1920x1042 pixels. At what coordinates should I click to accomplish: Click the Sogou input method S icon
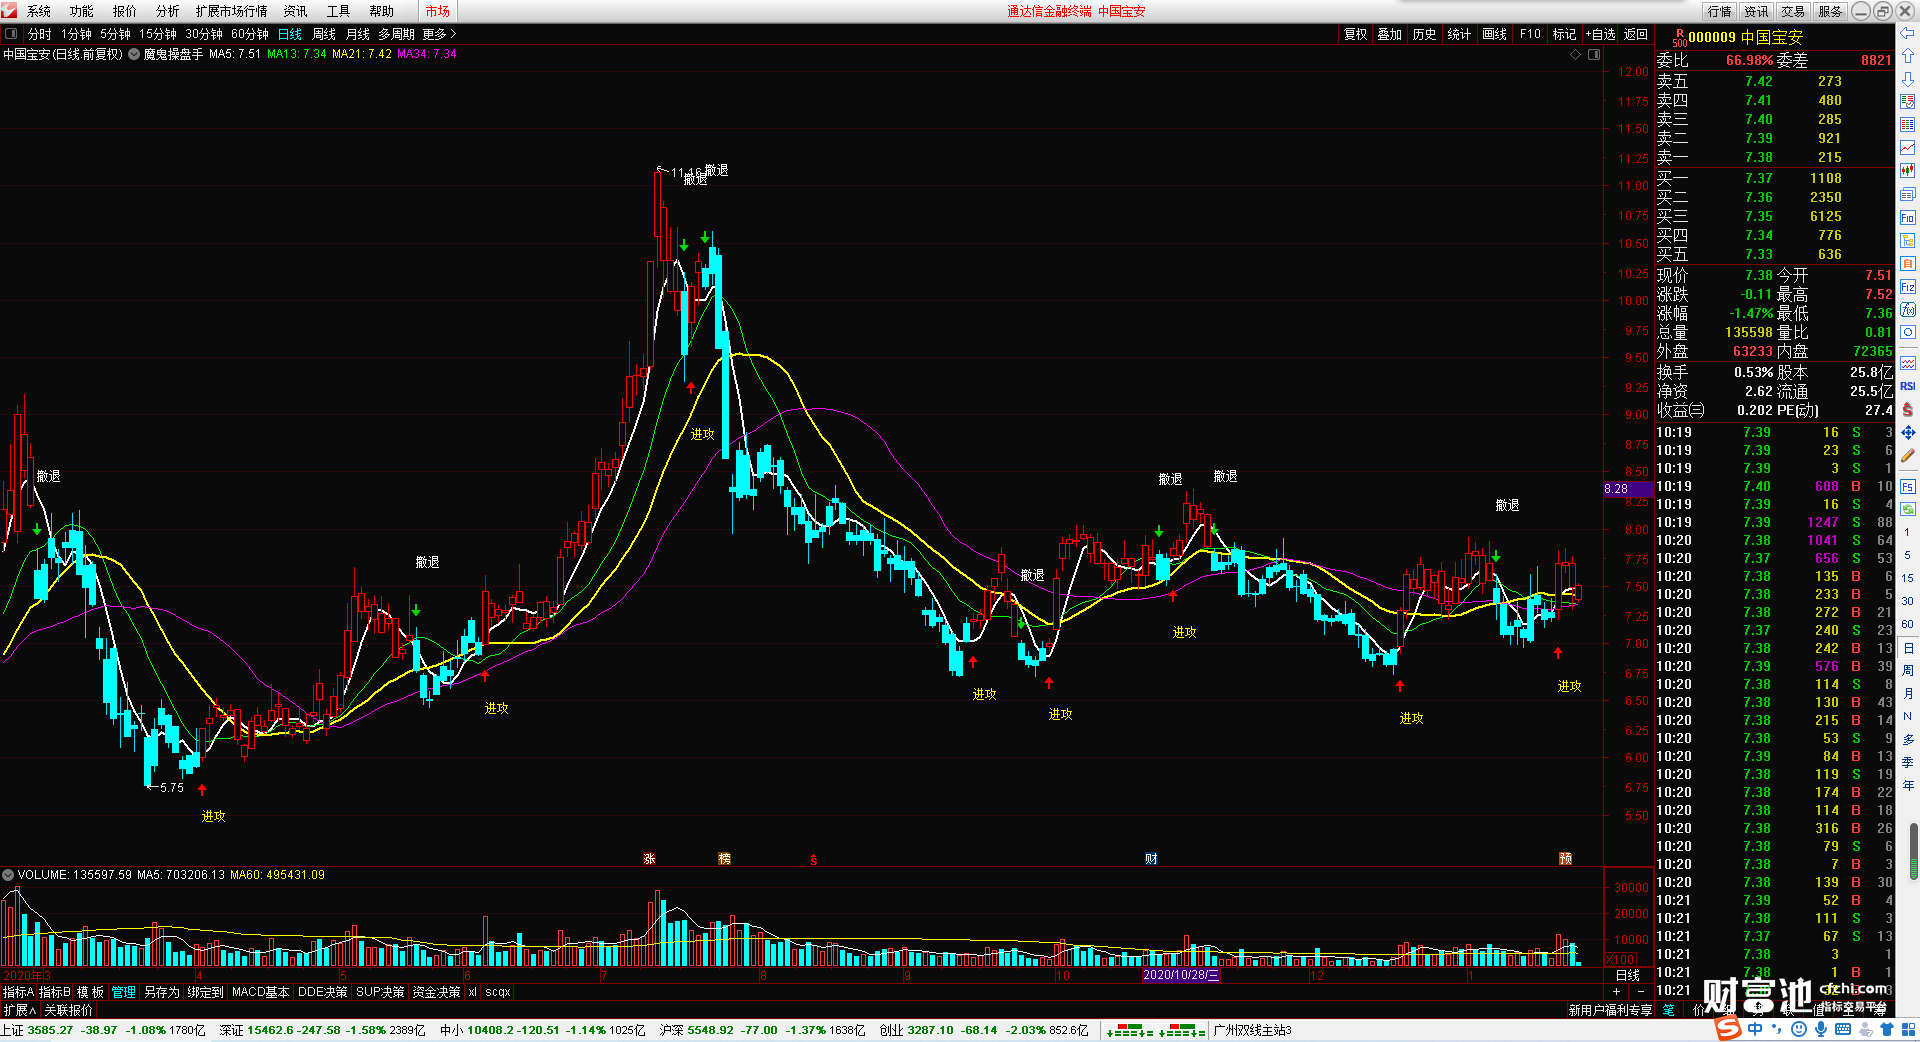point(1728,1029)
